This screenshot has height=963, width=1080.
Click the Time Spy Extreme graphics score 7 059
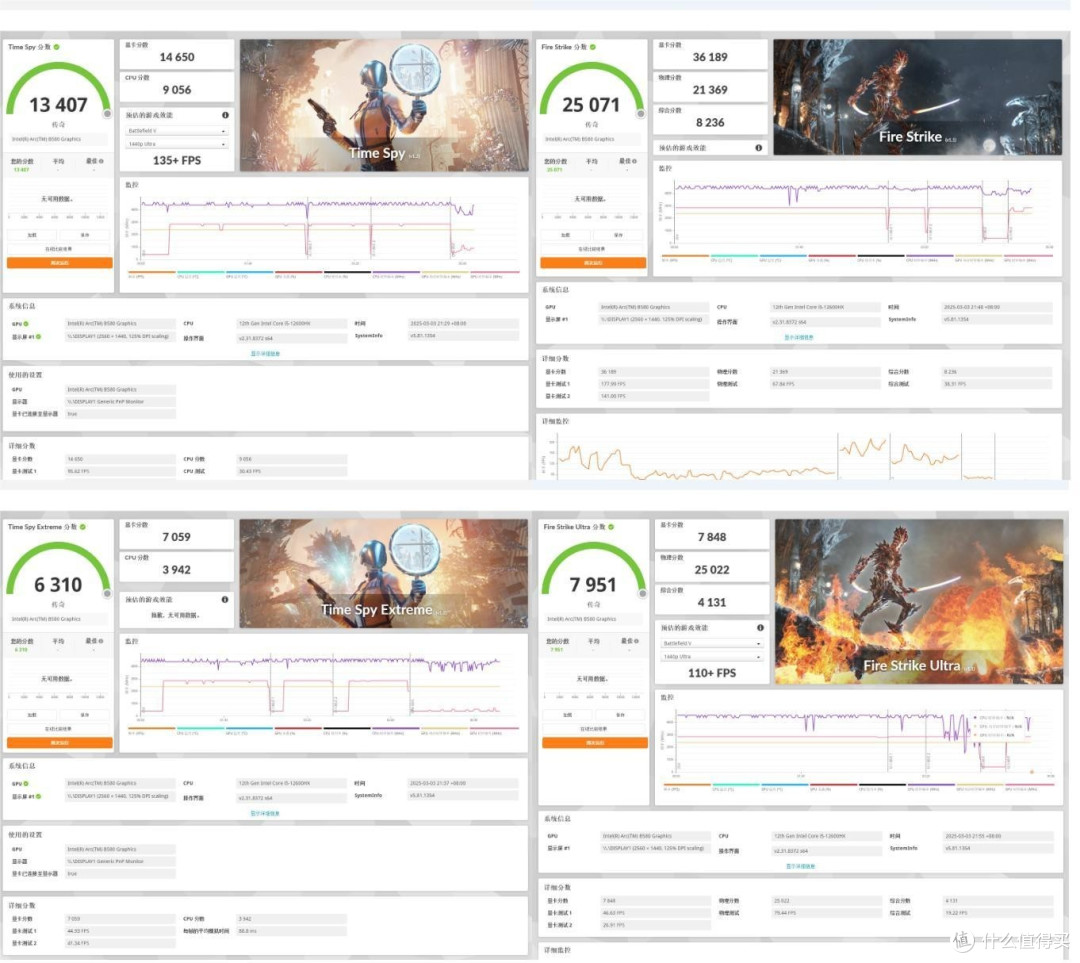[177, 537]
